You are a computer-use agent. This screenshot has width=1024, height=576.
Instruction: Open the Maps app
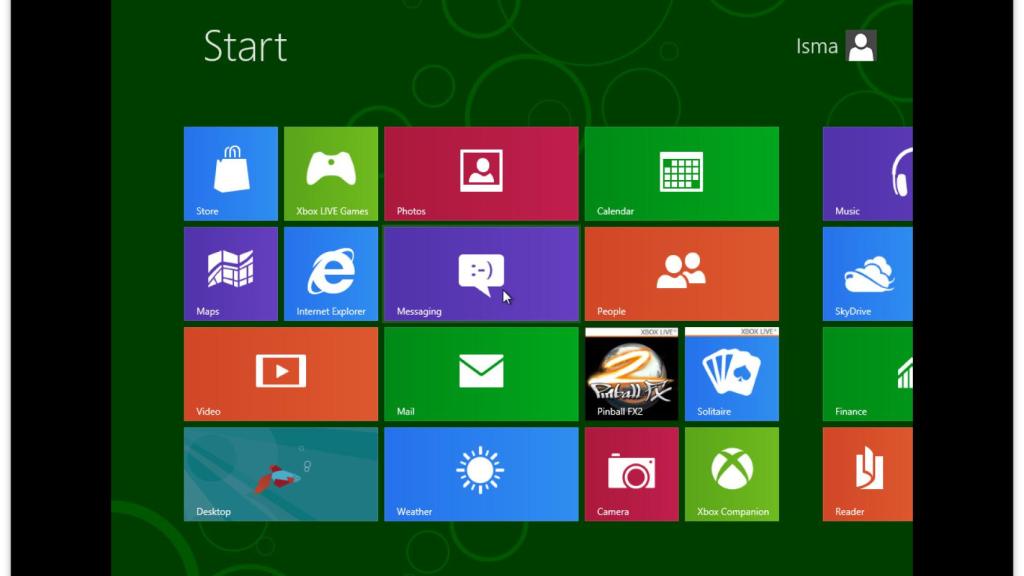click(x=230, y=273)
